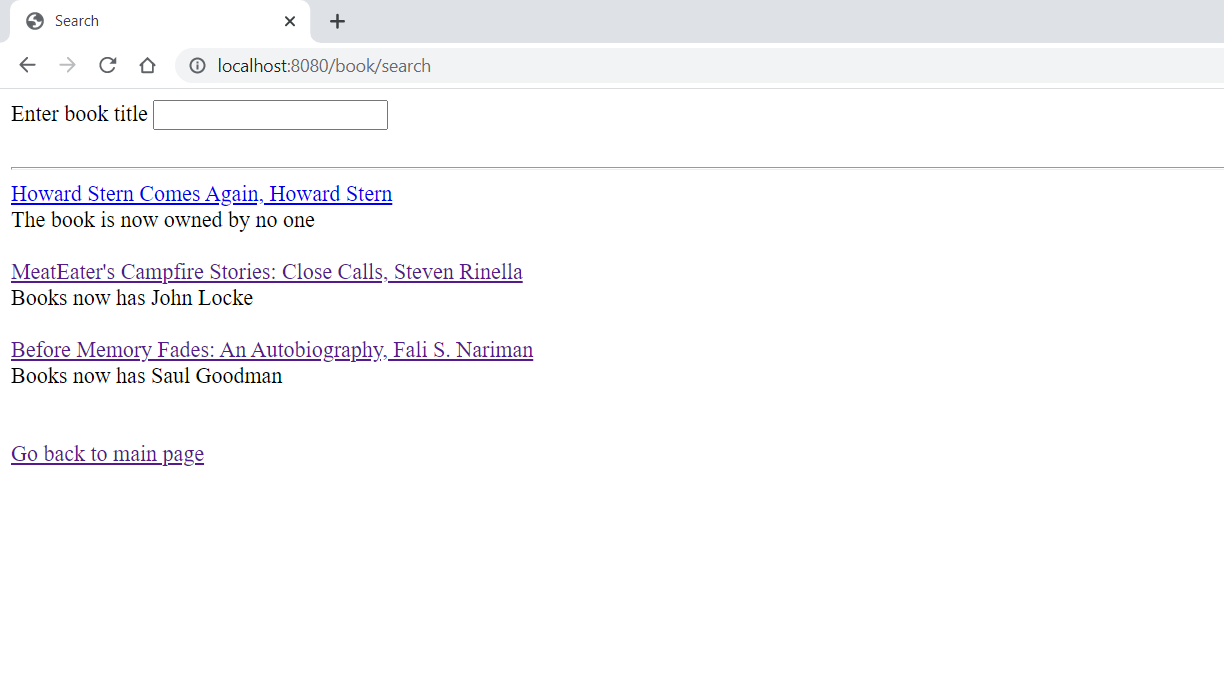Open a new browser tab
Screen dimensions: 1224x690
coord(337,21)
